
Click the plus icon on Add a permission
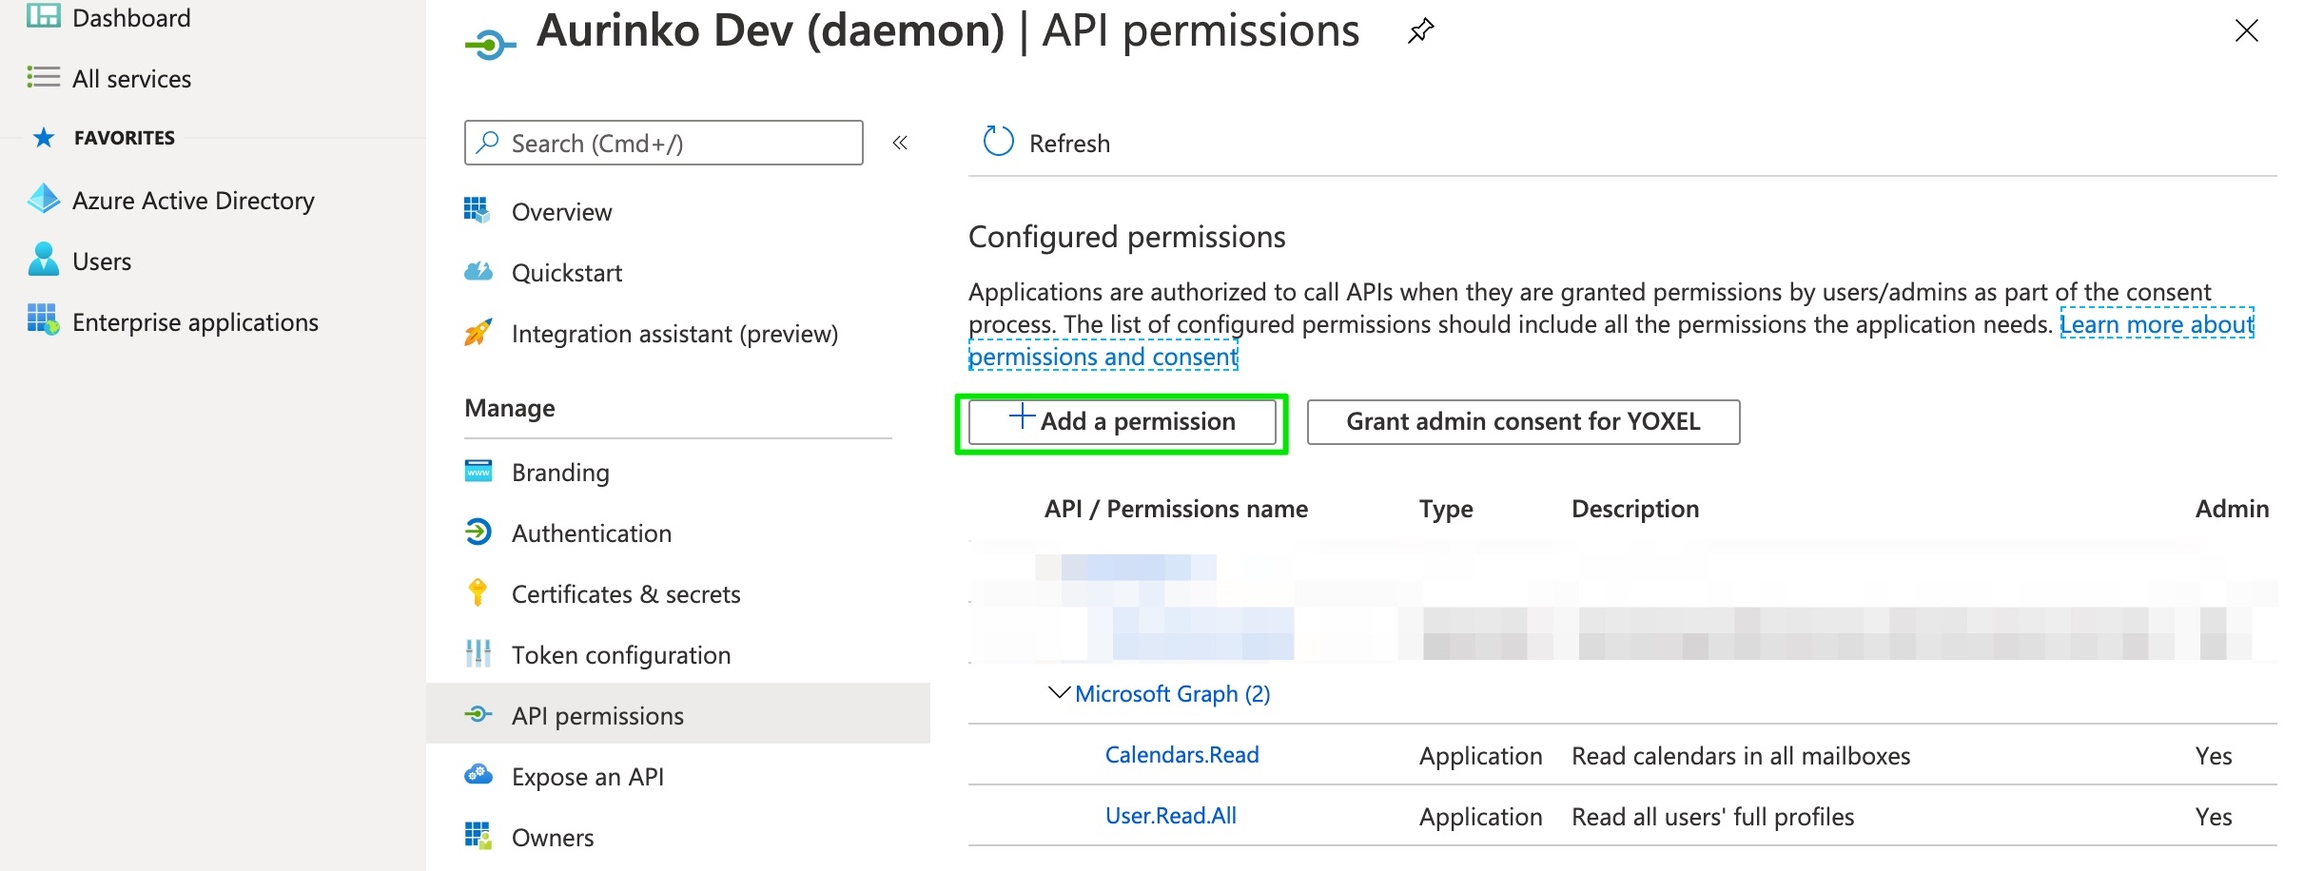click(x=1021, y=417)
